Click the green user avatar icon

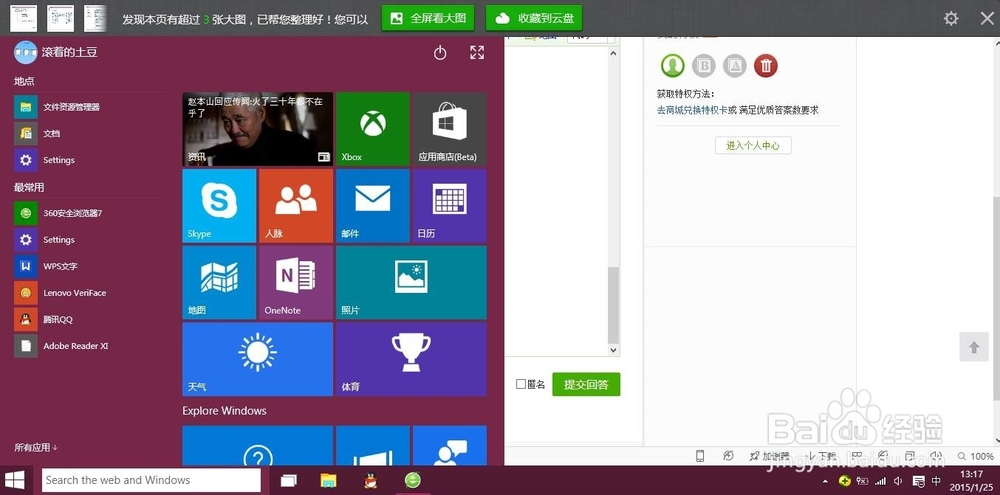[x=672, y=65]
